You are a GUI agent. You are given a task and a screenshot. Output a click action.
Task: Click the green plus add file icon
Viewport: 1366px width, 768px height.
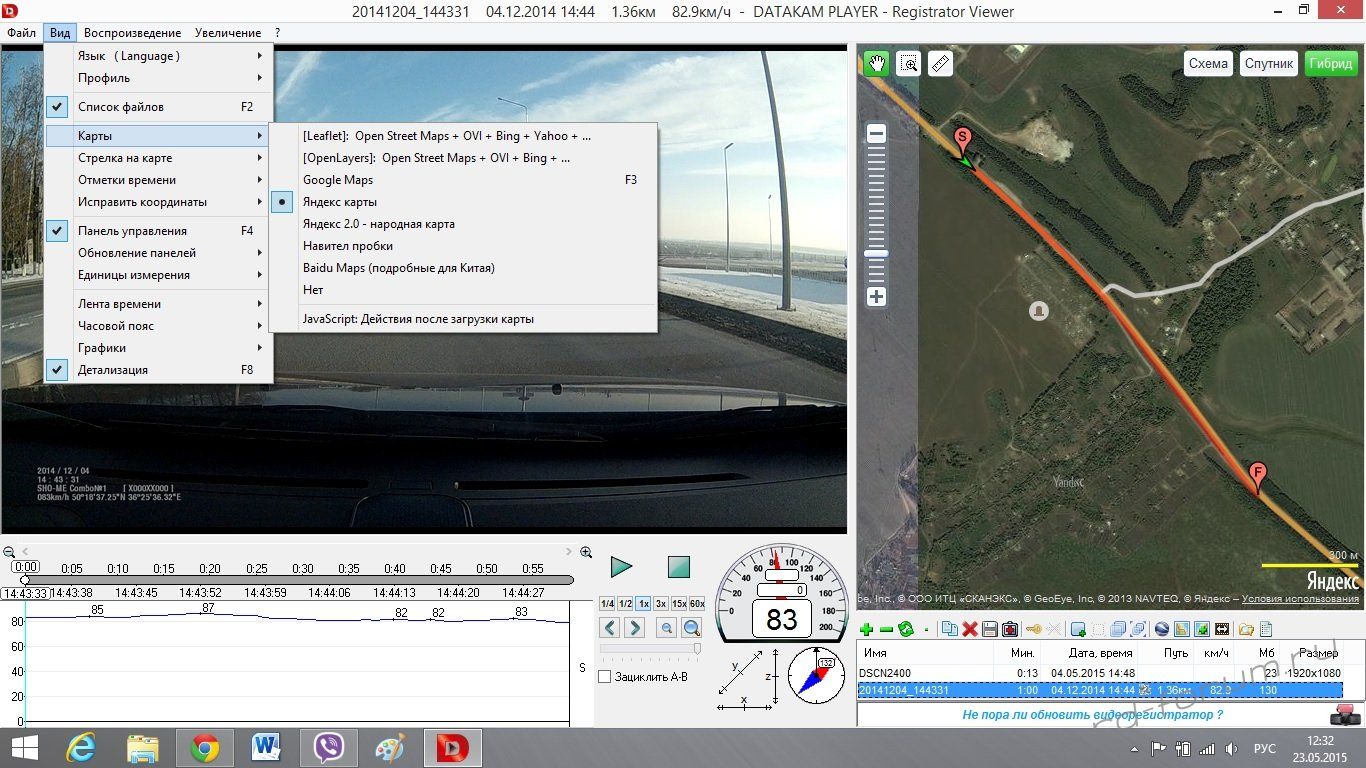866,629
